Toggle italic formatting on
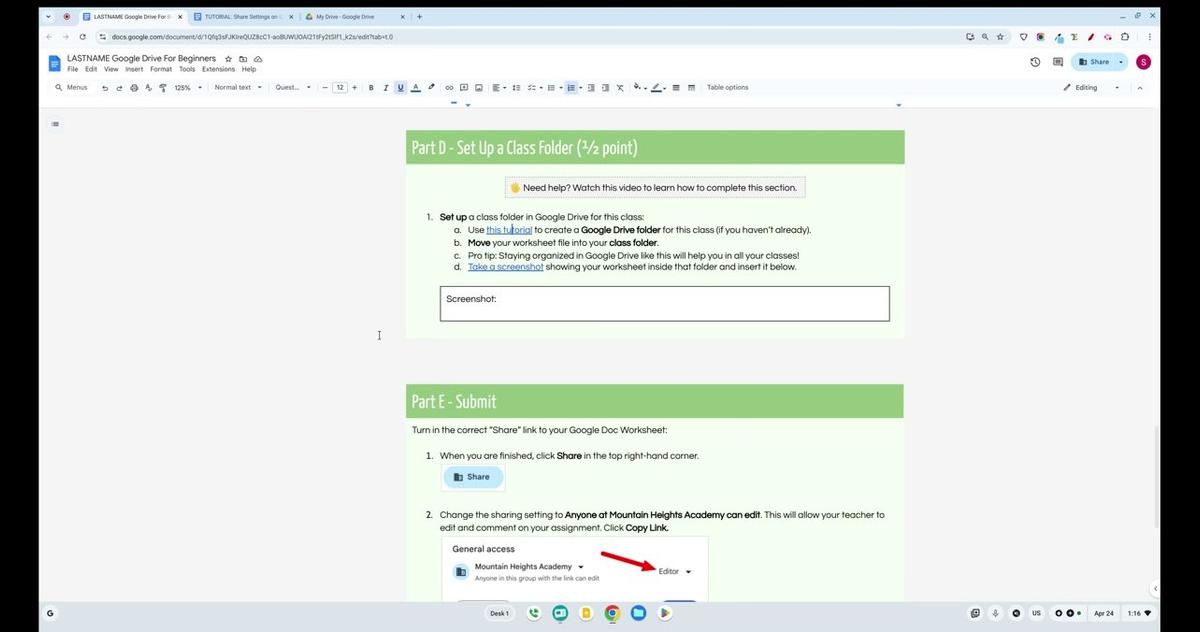 (x=385, y=87)
